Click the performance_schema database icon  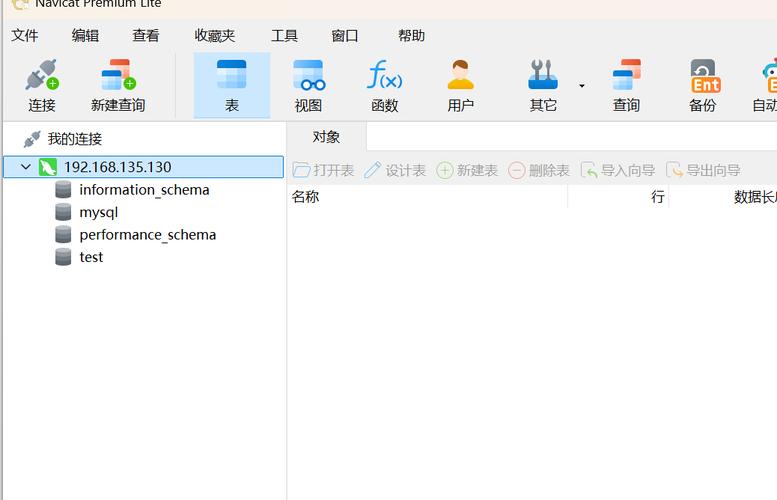point(63,234)
